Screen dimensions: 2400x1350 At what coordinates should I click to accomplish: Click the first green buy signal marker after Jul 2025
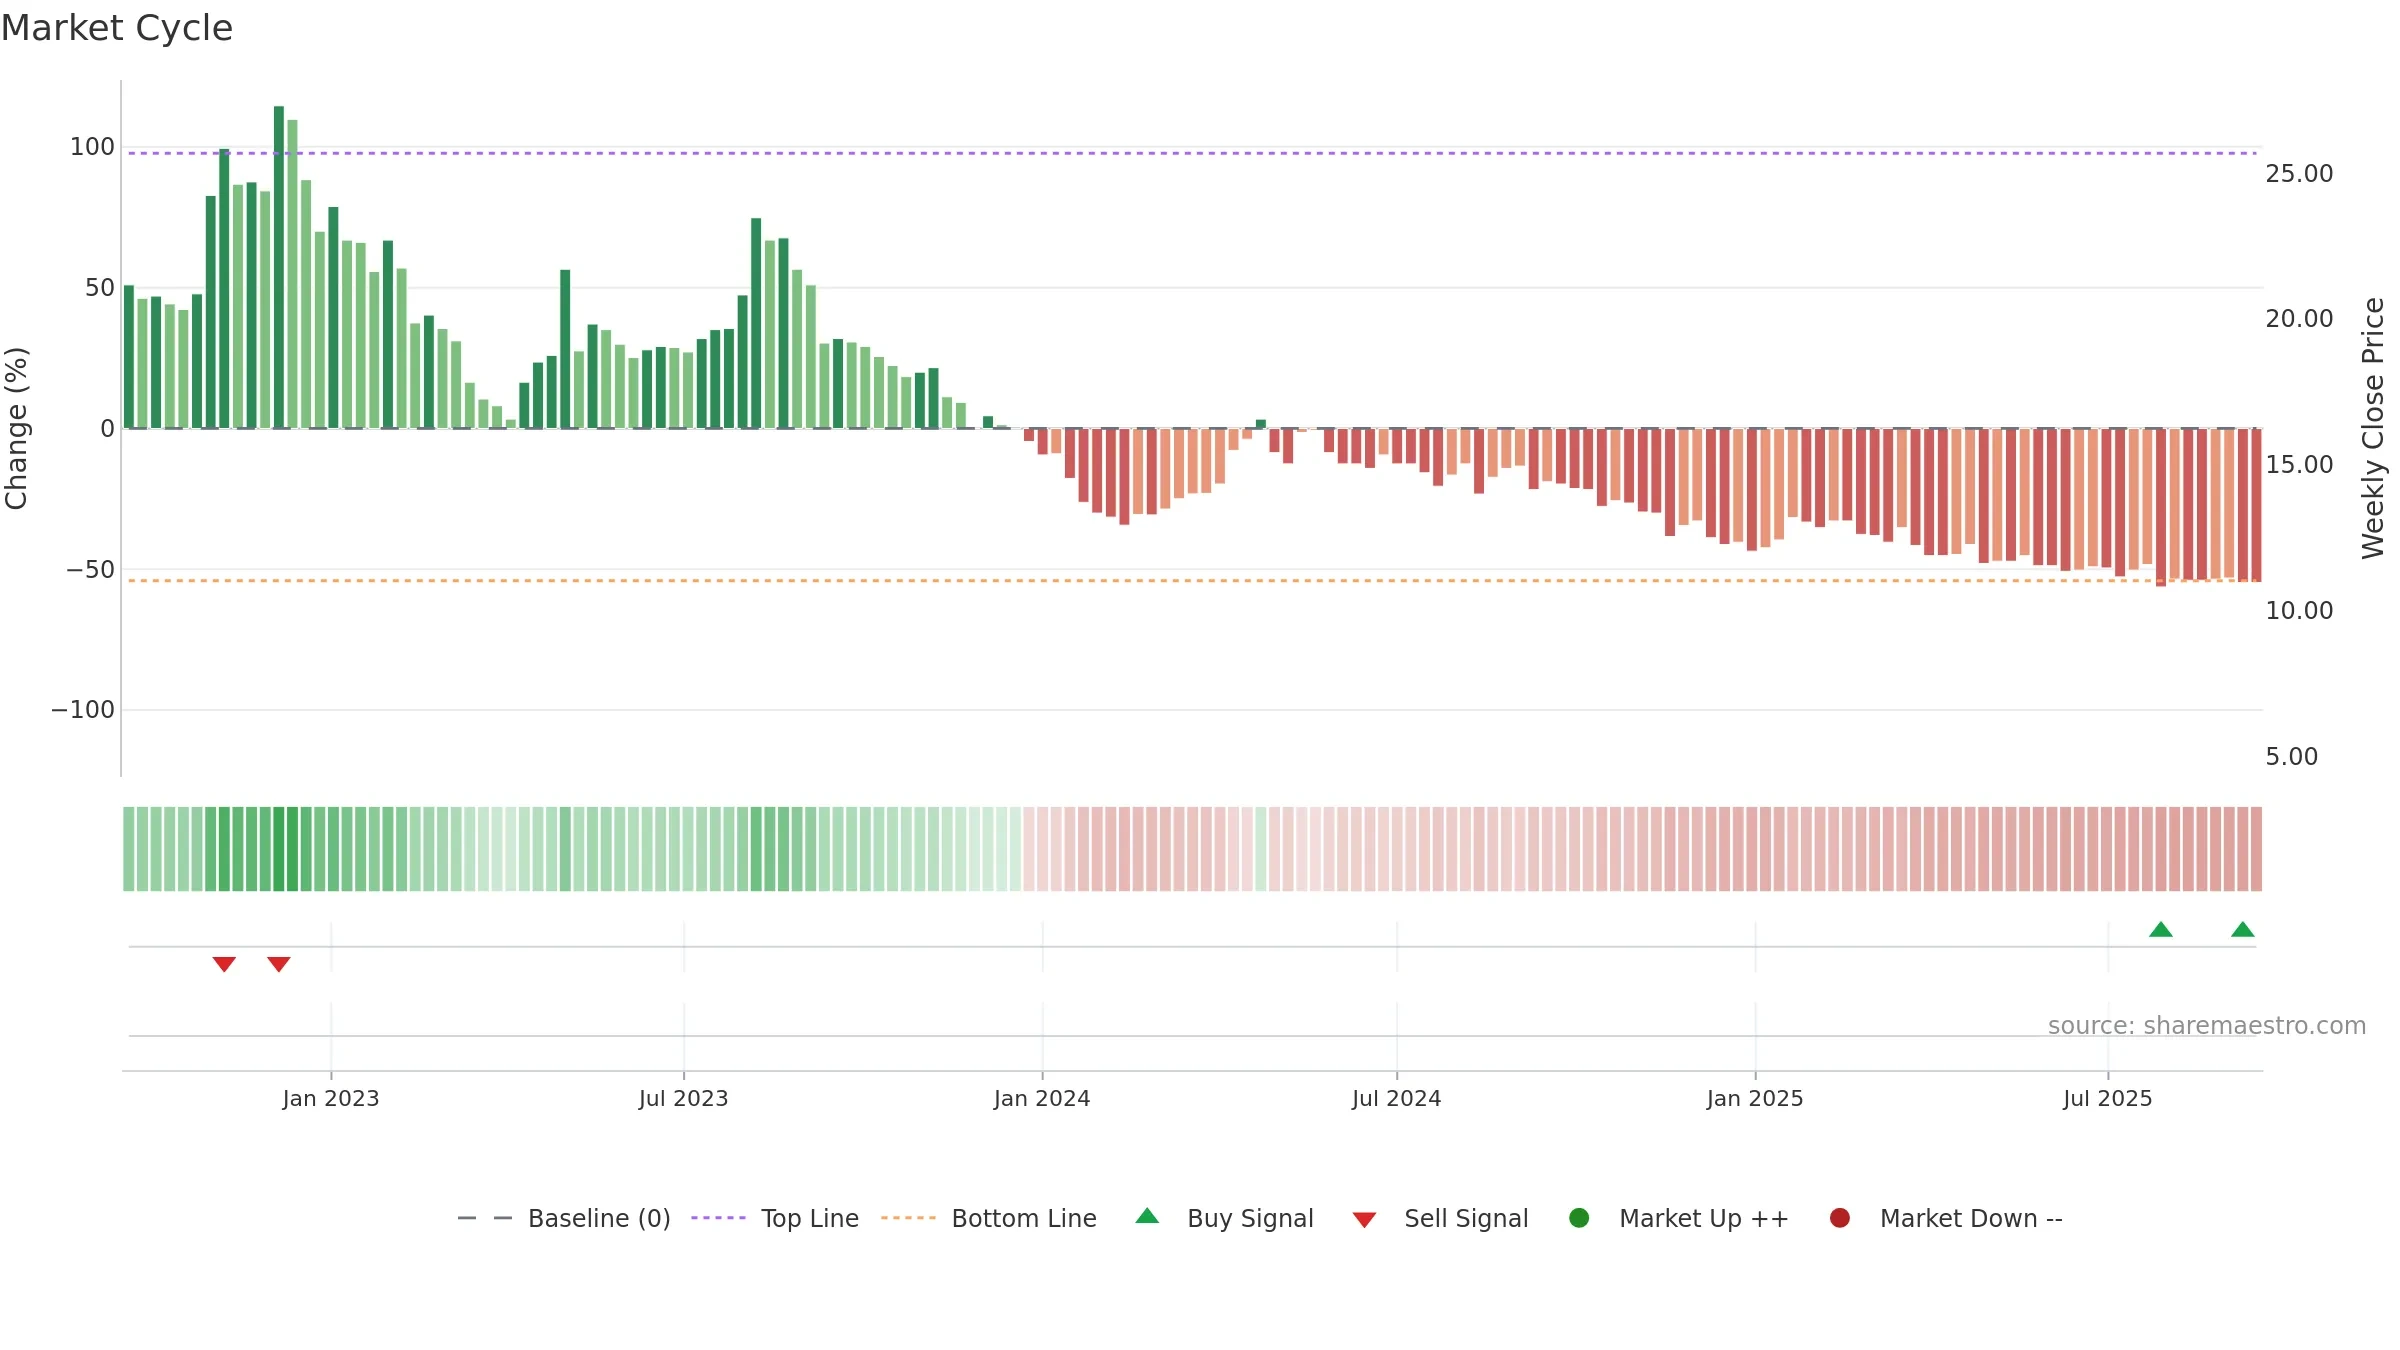pos(2161,929)
